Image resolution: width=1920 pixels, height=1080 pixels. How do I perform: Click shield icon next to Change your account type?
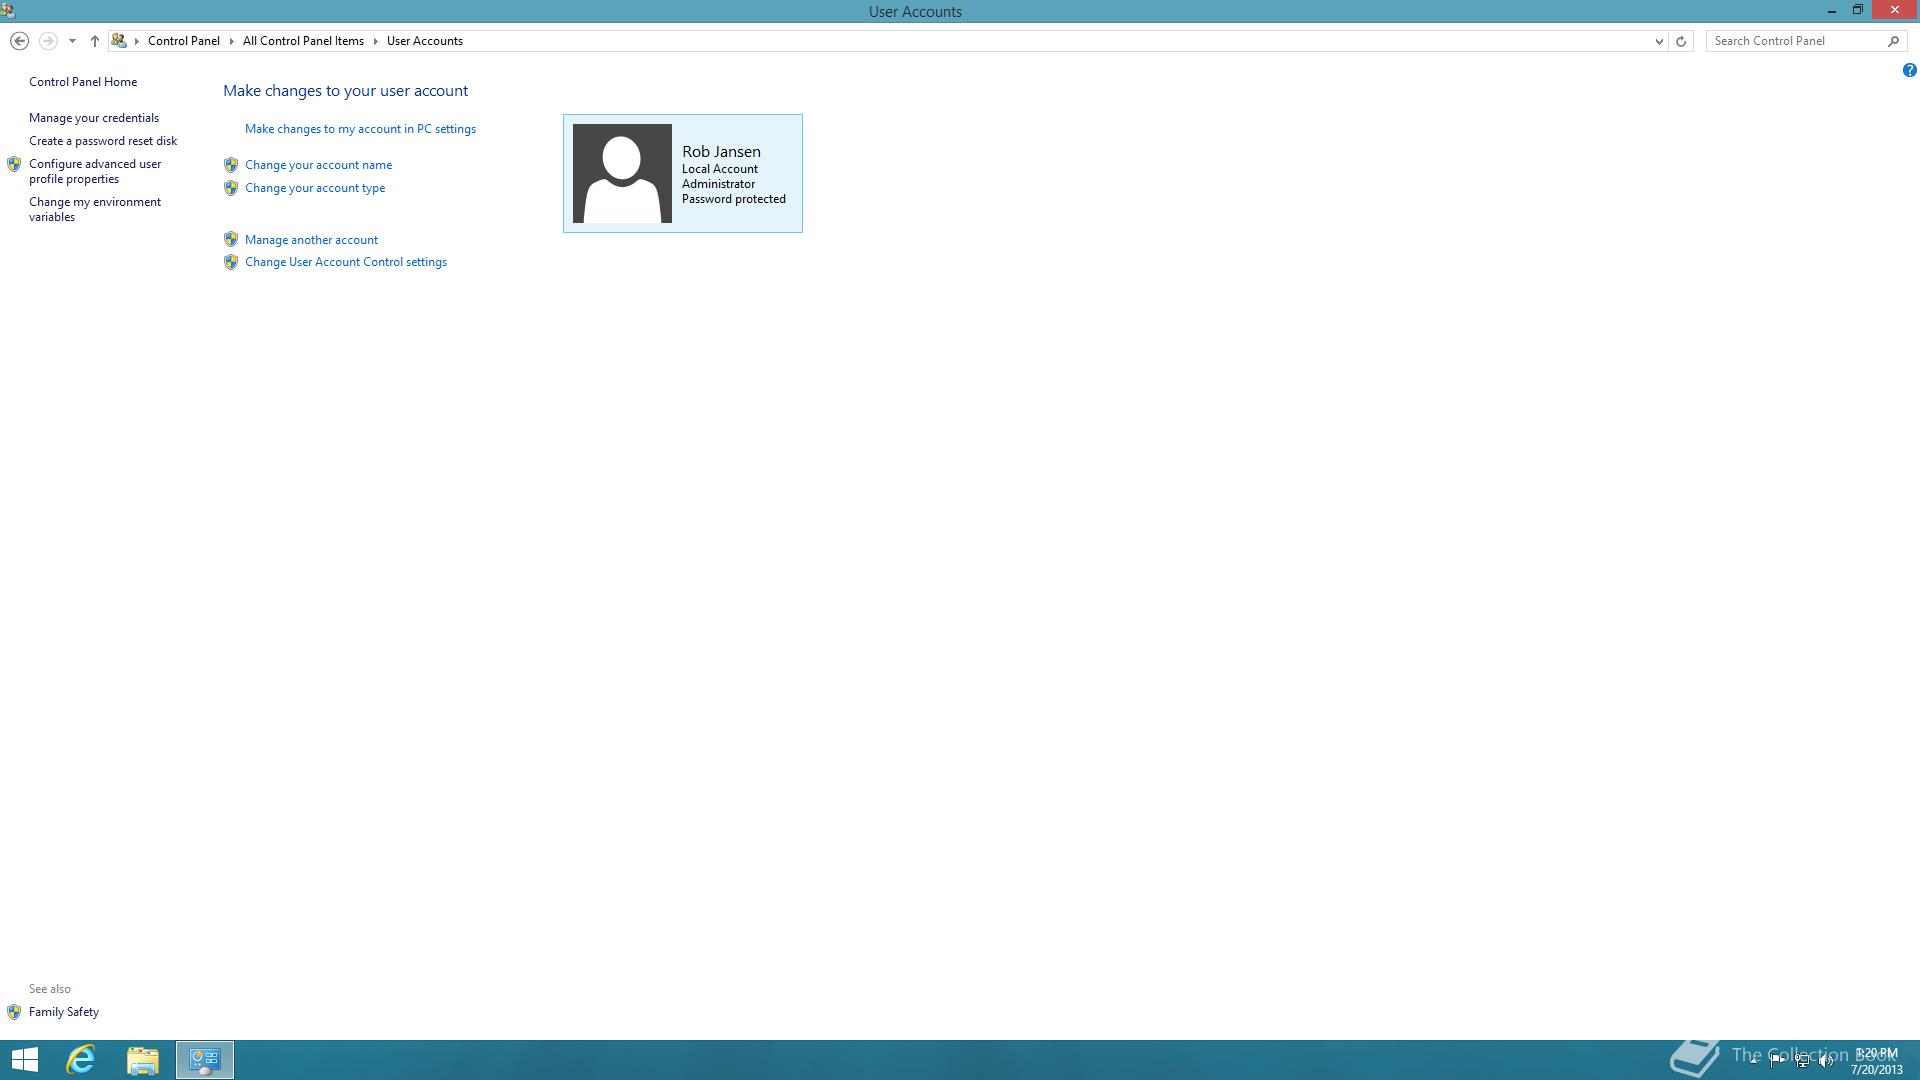[231, 188]
